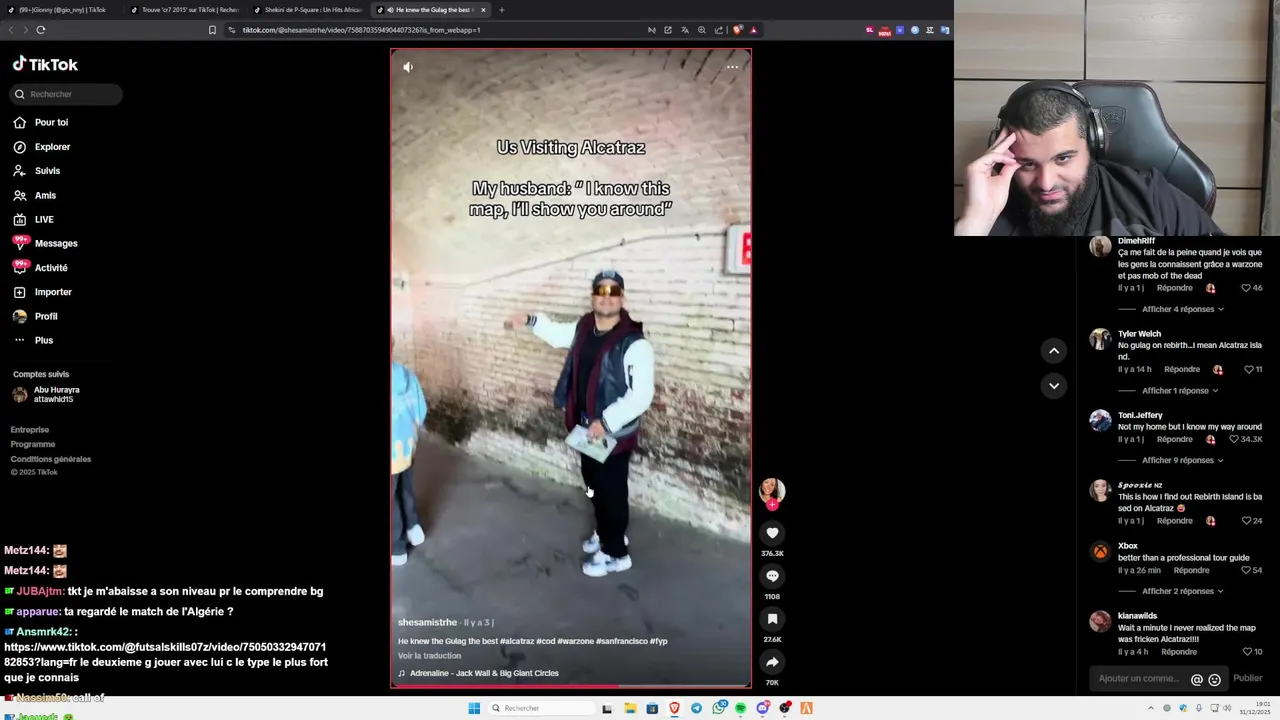Mute the video with the speaker icon
This screenshot has width=1280, height=720.
click(x=408, y=67)
